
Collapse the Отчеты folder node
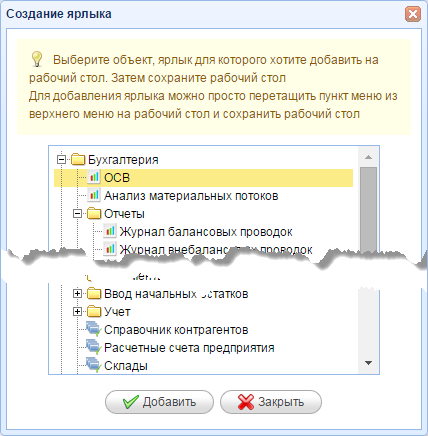[77, 214]
